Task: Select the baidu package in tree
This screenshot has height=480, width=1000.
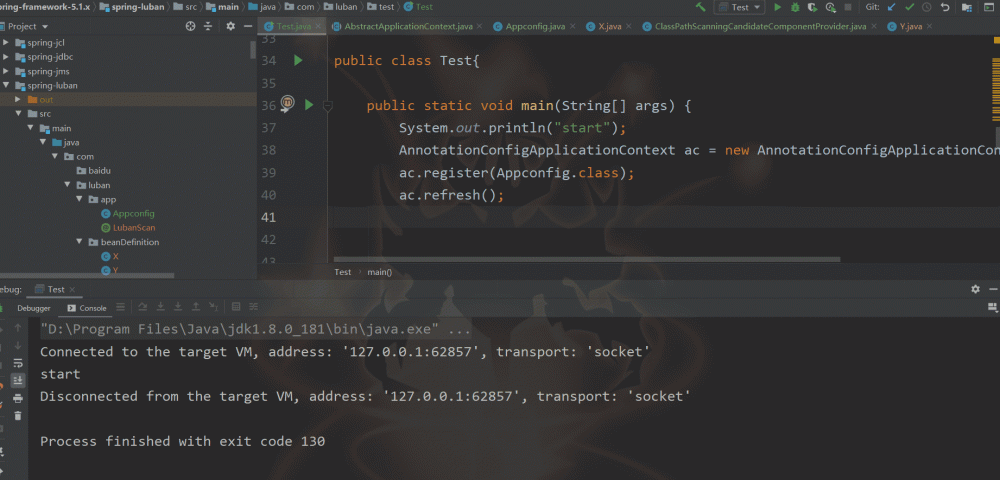Action: coord(94,171)
